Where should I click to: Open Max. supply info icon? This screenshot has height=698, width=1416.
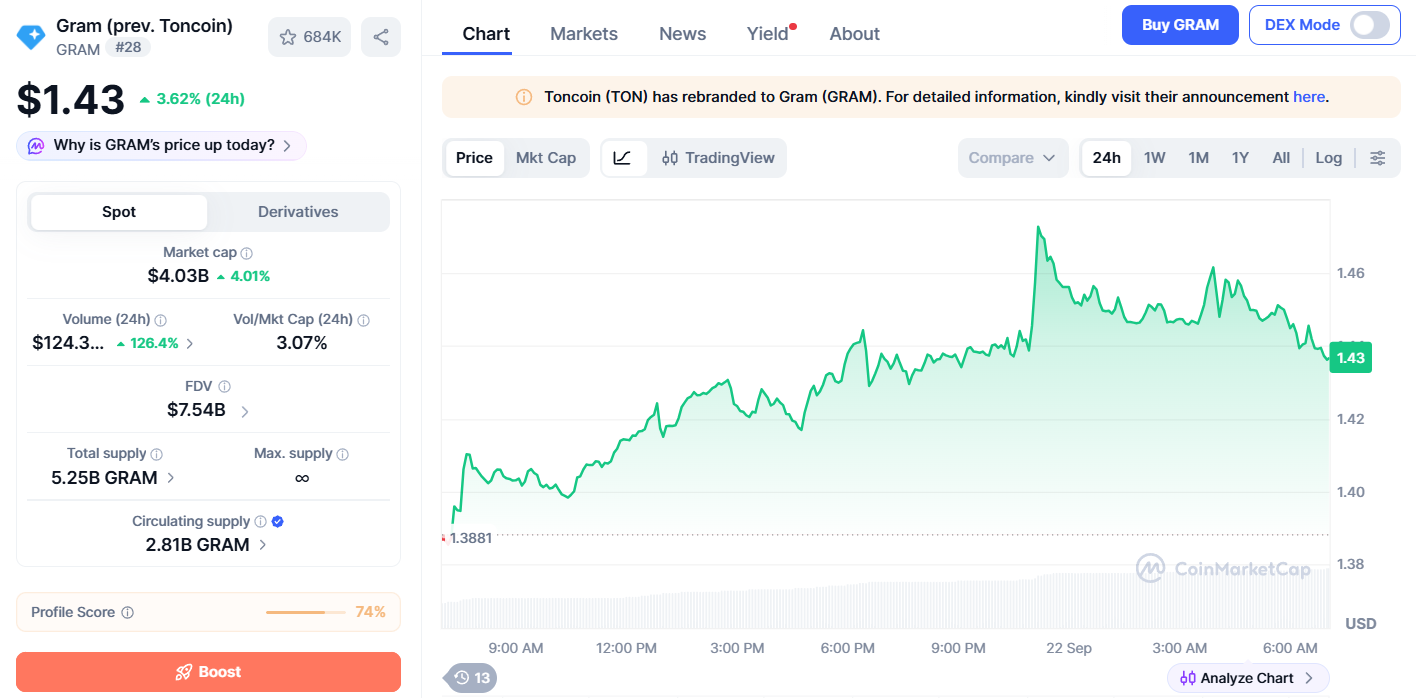[x=343, y=455]
